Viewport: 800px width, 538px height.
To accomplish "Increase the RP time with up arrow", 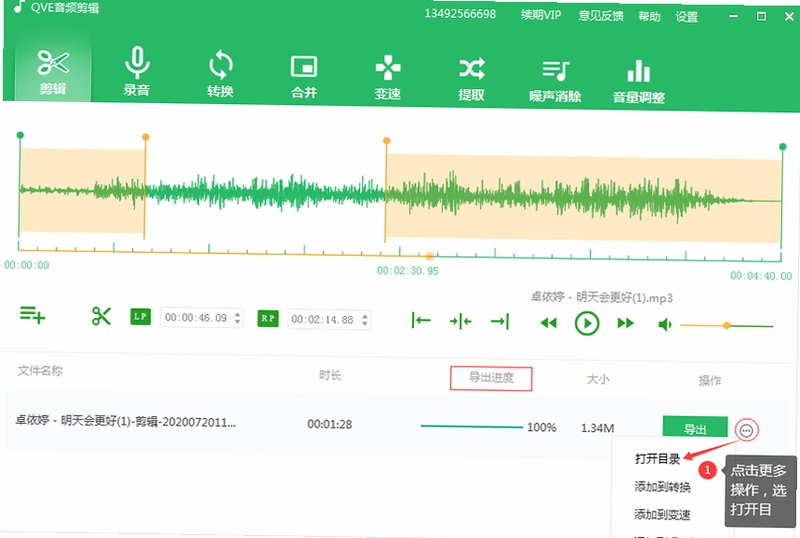I will click(364, 316).
